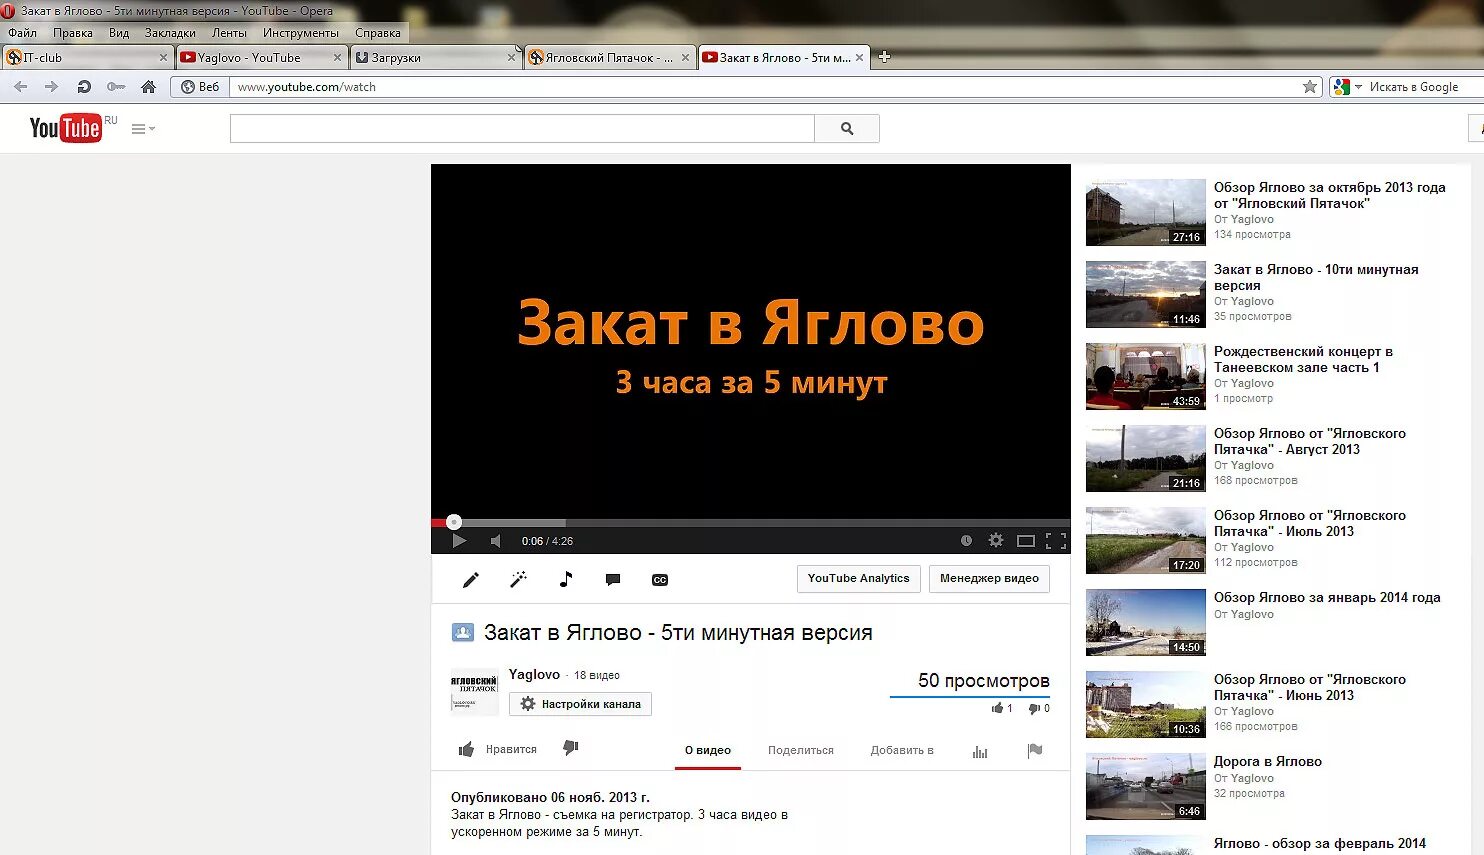The height and width of the screenshot is (855, 1484).
Task: Focus the YouTube search field
Action: [x=522, y=128]
